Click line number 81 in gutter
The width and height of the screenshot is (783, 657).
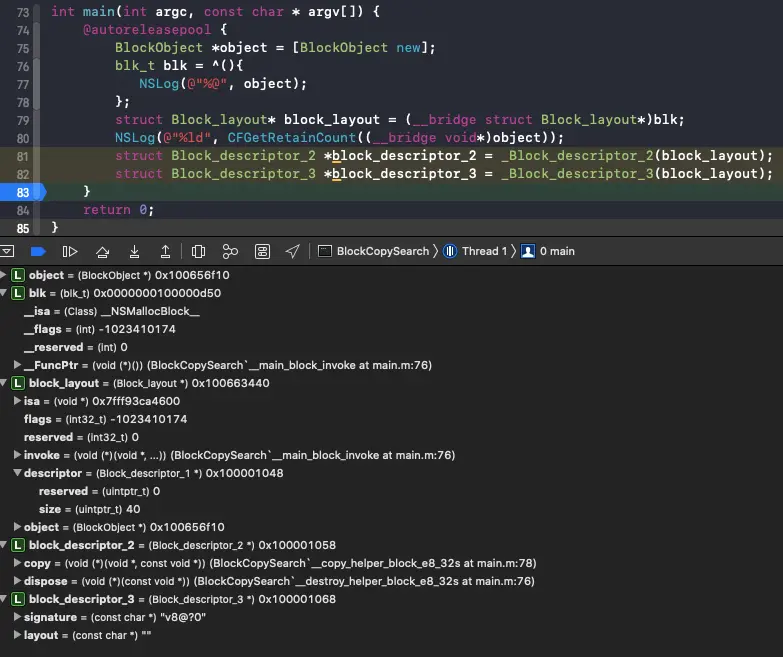click(22, 156)
